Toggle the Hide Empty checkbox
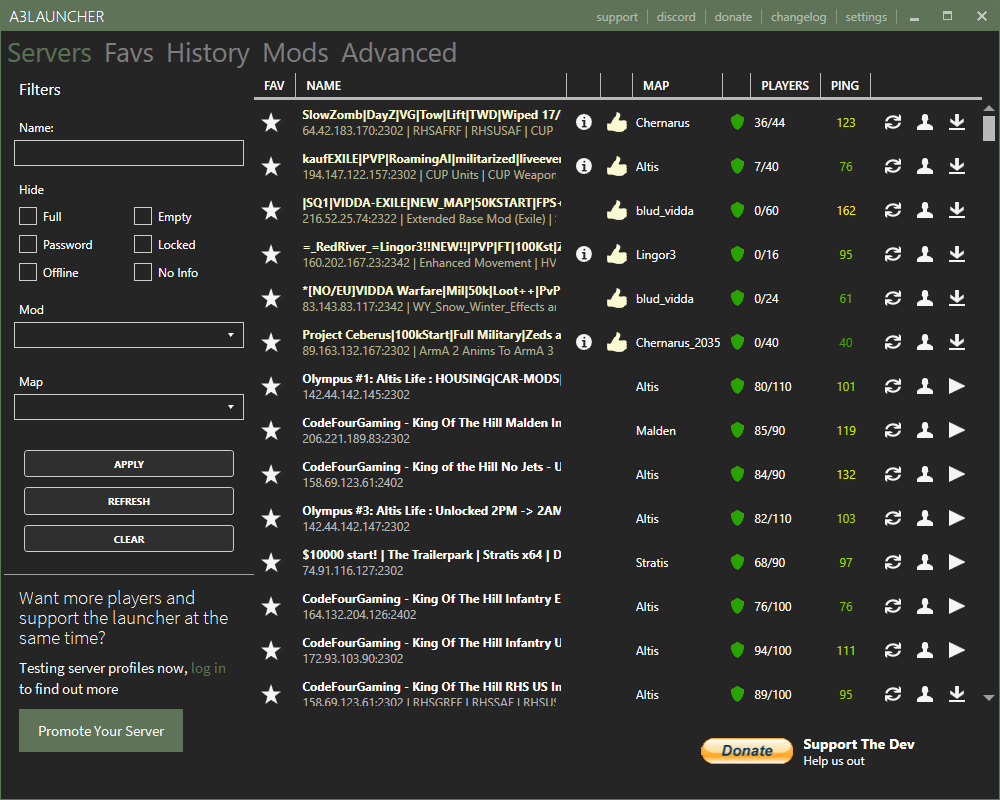Screen dimensions: 1000x800 [143, 217]
